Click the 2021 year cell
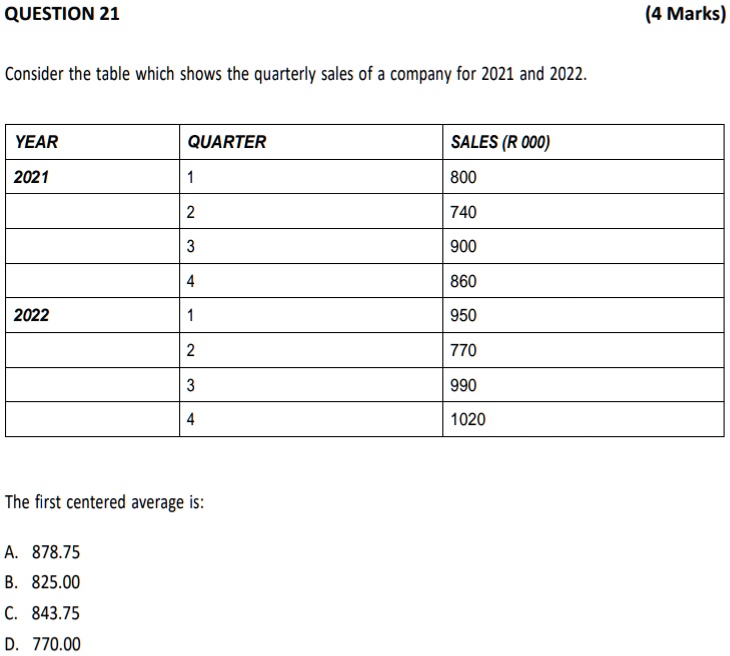 coord(93,177)
